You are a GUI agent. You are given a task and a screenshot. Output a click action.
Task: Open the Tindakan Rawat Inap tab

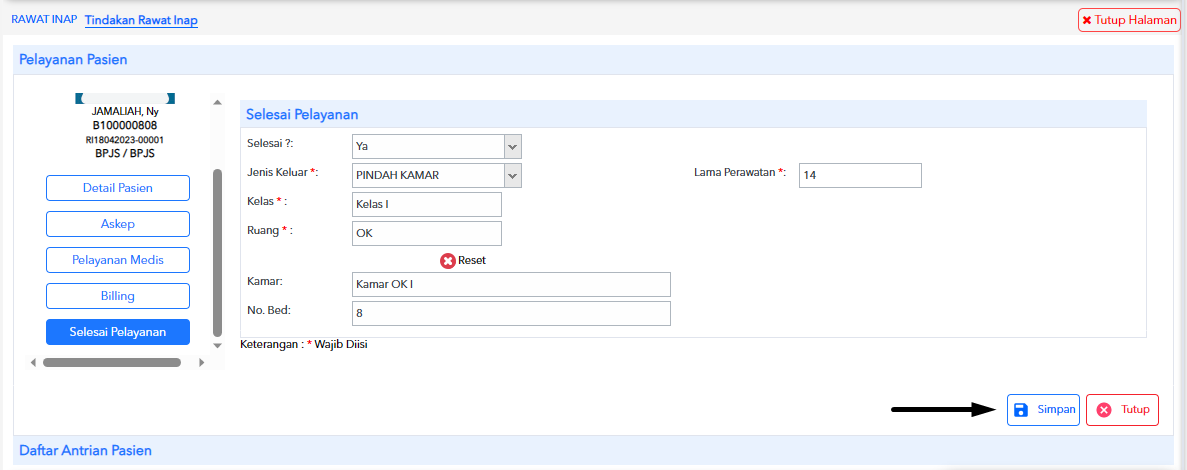point(142,20)
